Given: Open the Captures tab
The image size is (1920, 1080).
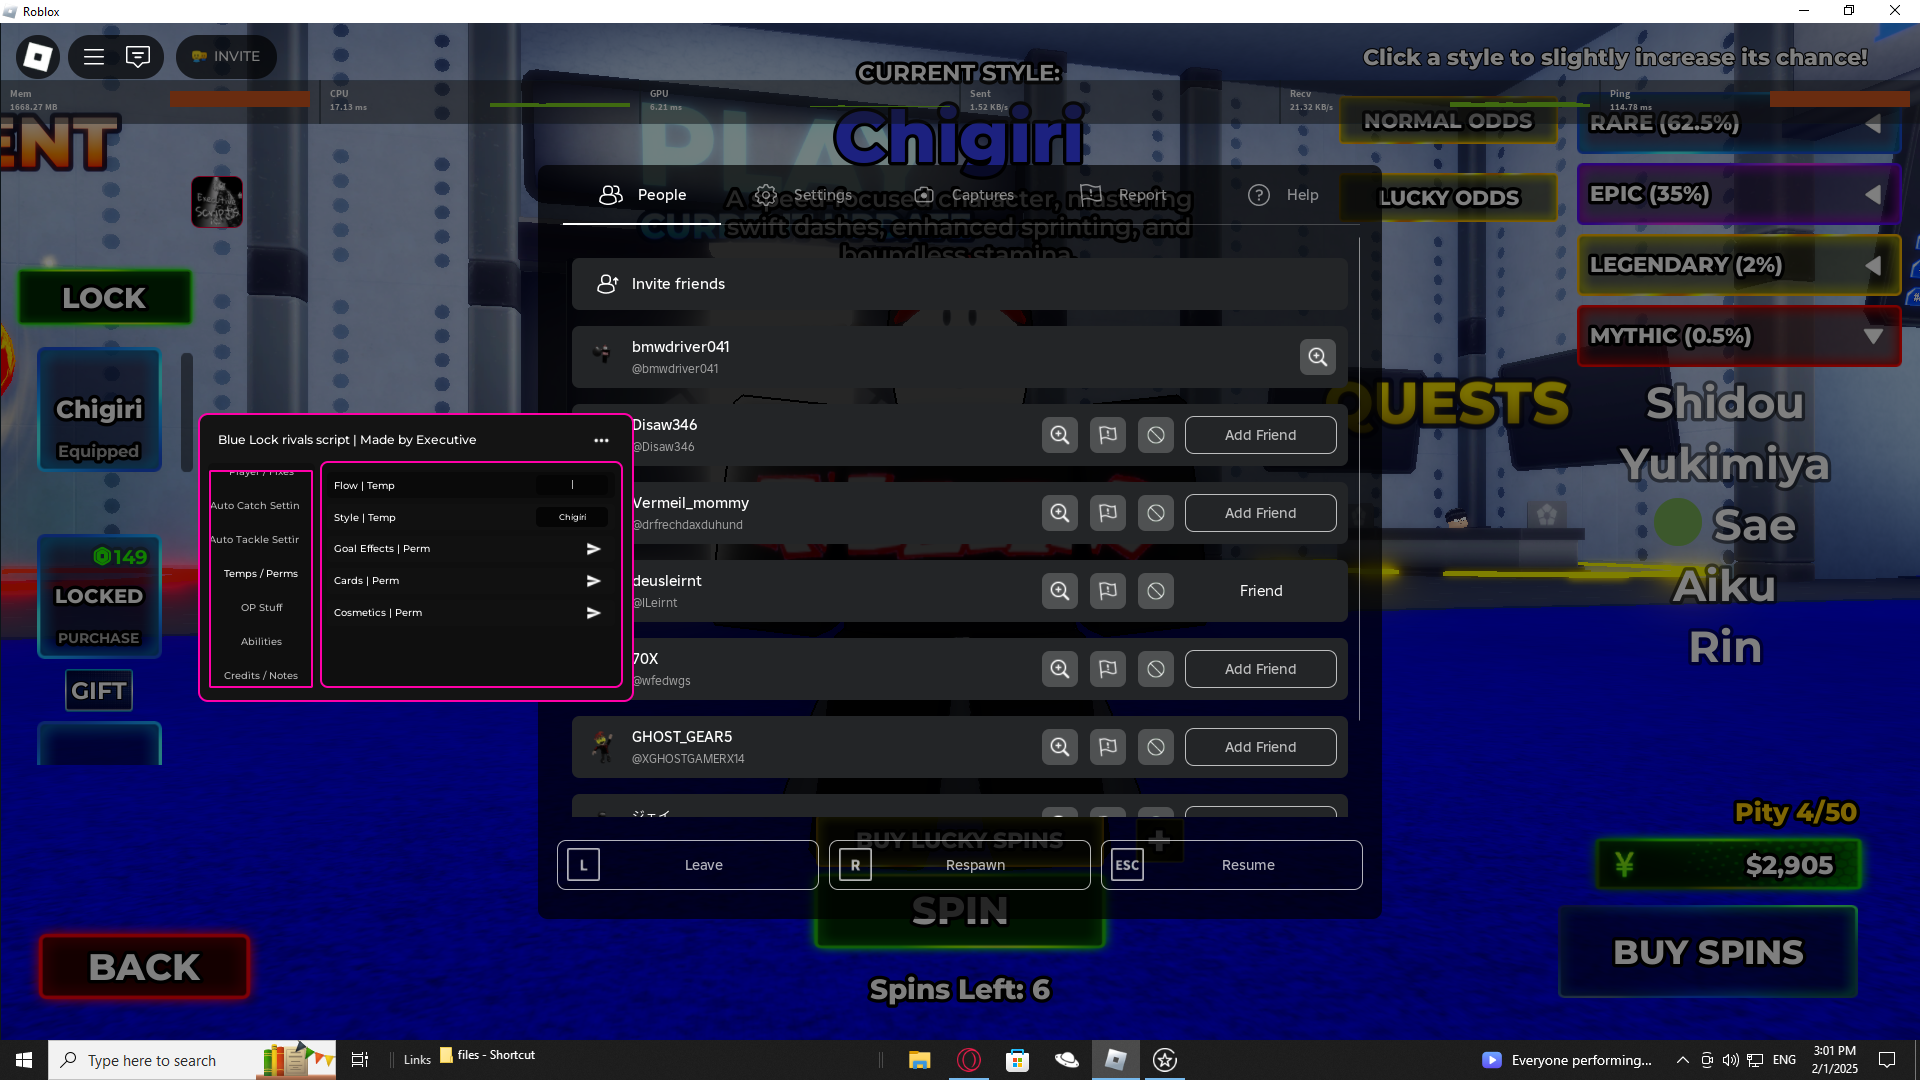Looking at the screenshot, I should tap(964, 195).
